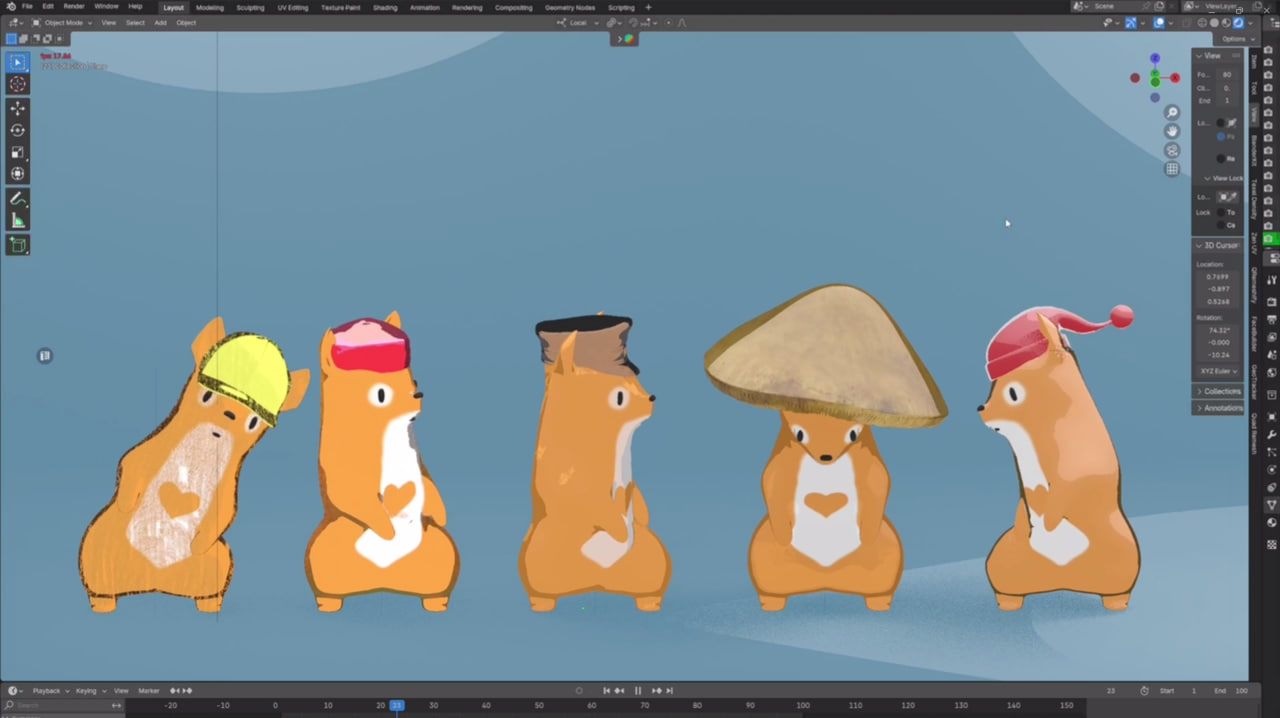Screen dimensions: 1280x718
Task: Click the Blender logo menu icon
Action: coord(9,7)
